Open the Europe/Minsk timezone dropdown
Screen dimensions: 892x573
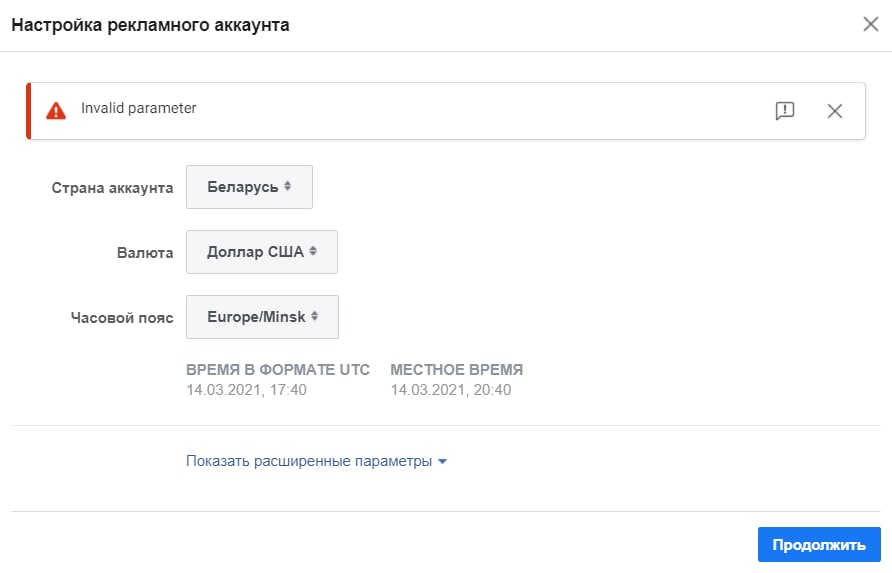[262, 317]
